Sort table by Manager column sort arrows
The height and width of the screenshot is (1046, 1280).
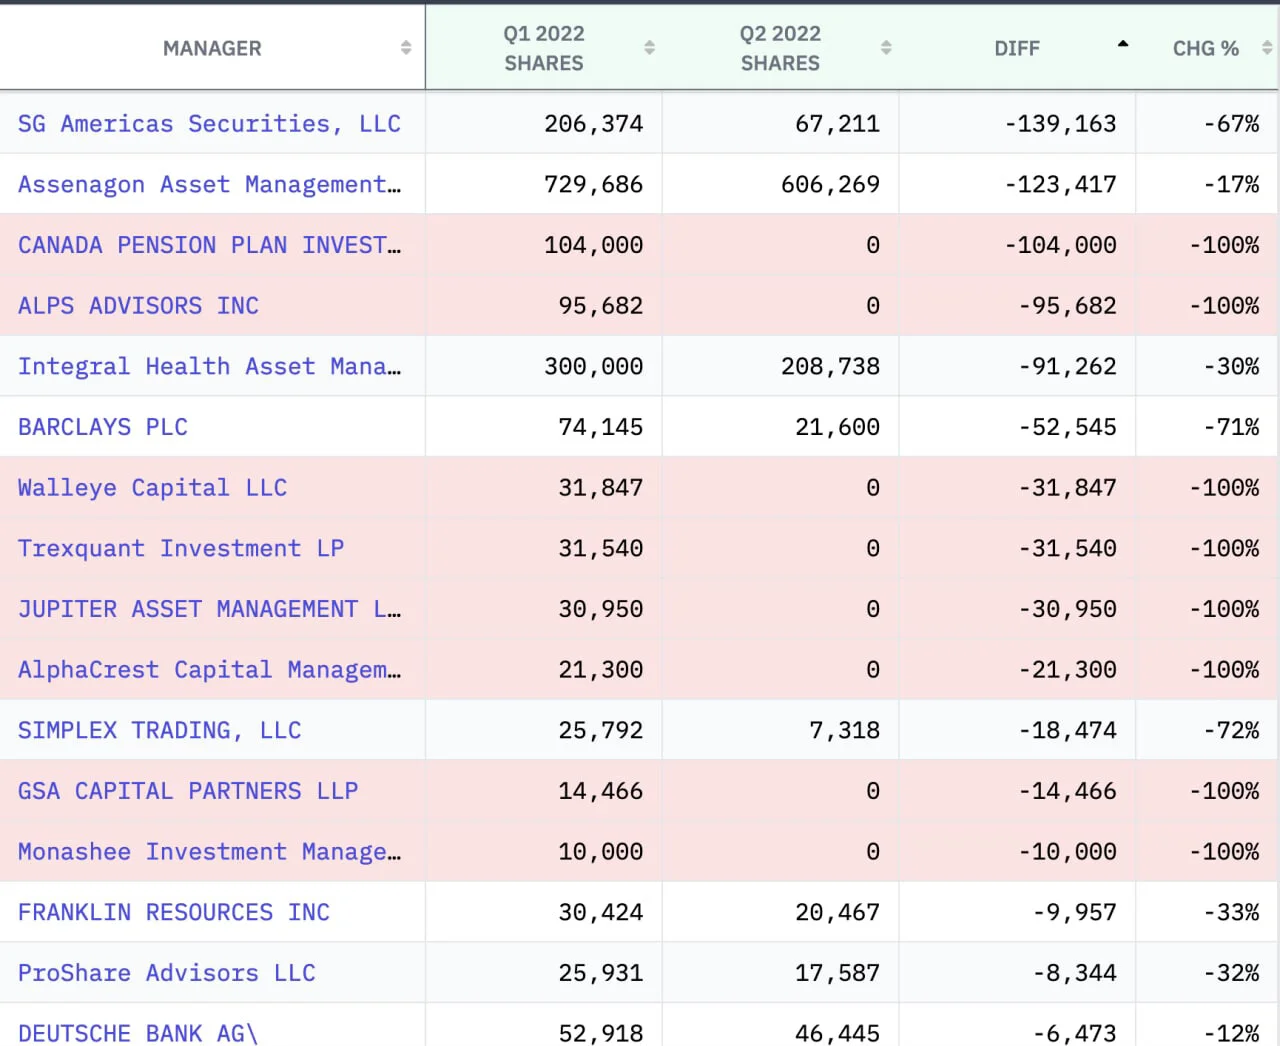[406, 48]
